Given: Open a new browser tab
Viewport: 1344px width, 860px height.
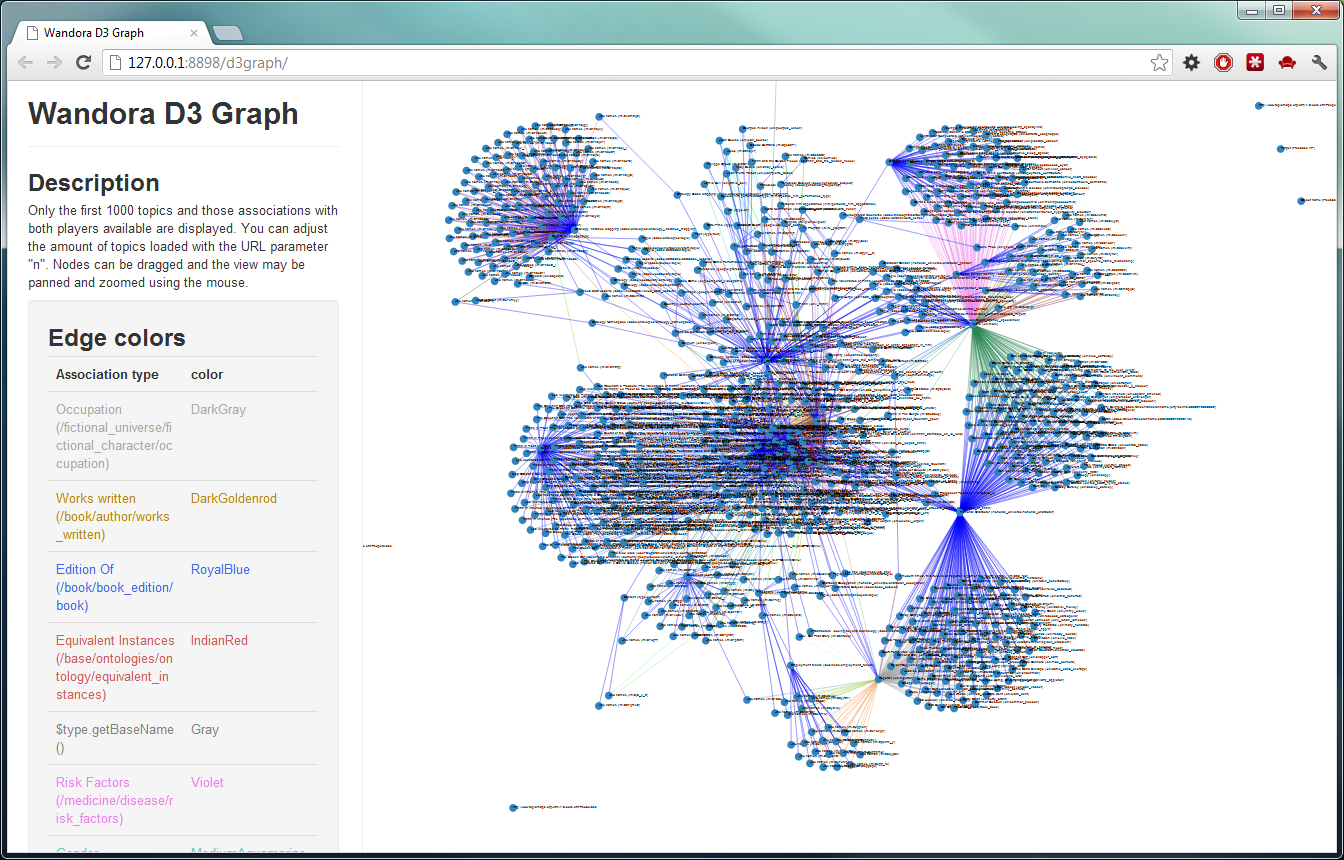Looking at the screenshot, I should click(x=227, y=33).
